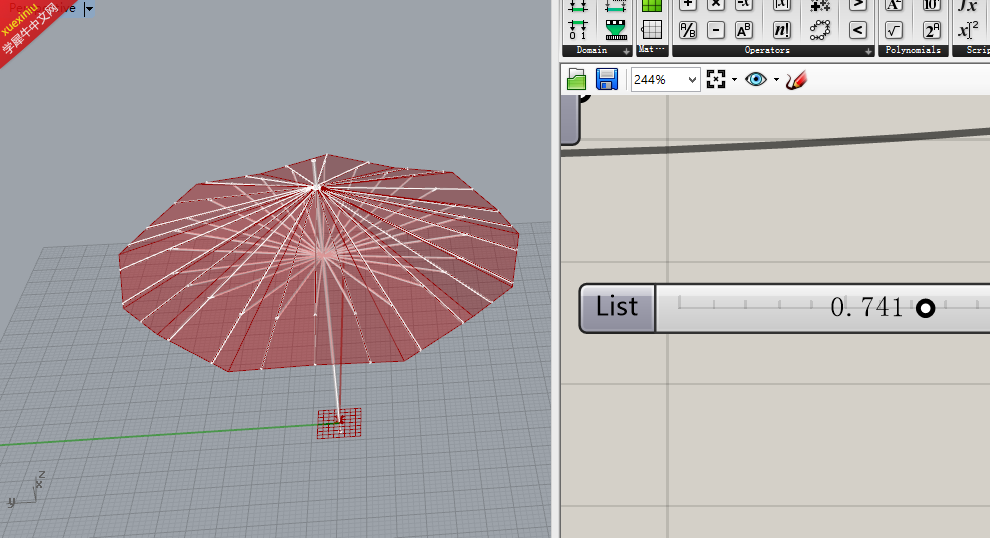Click the List slider name label
Viewport: 990px width, 538px height.
point(617,308)
